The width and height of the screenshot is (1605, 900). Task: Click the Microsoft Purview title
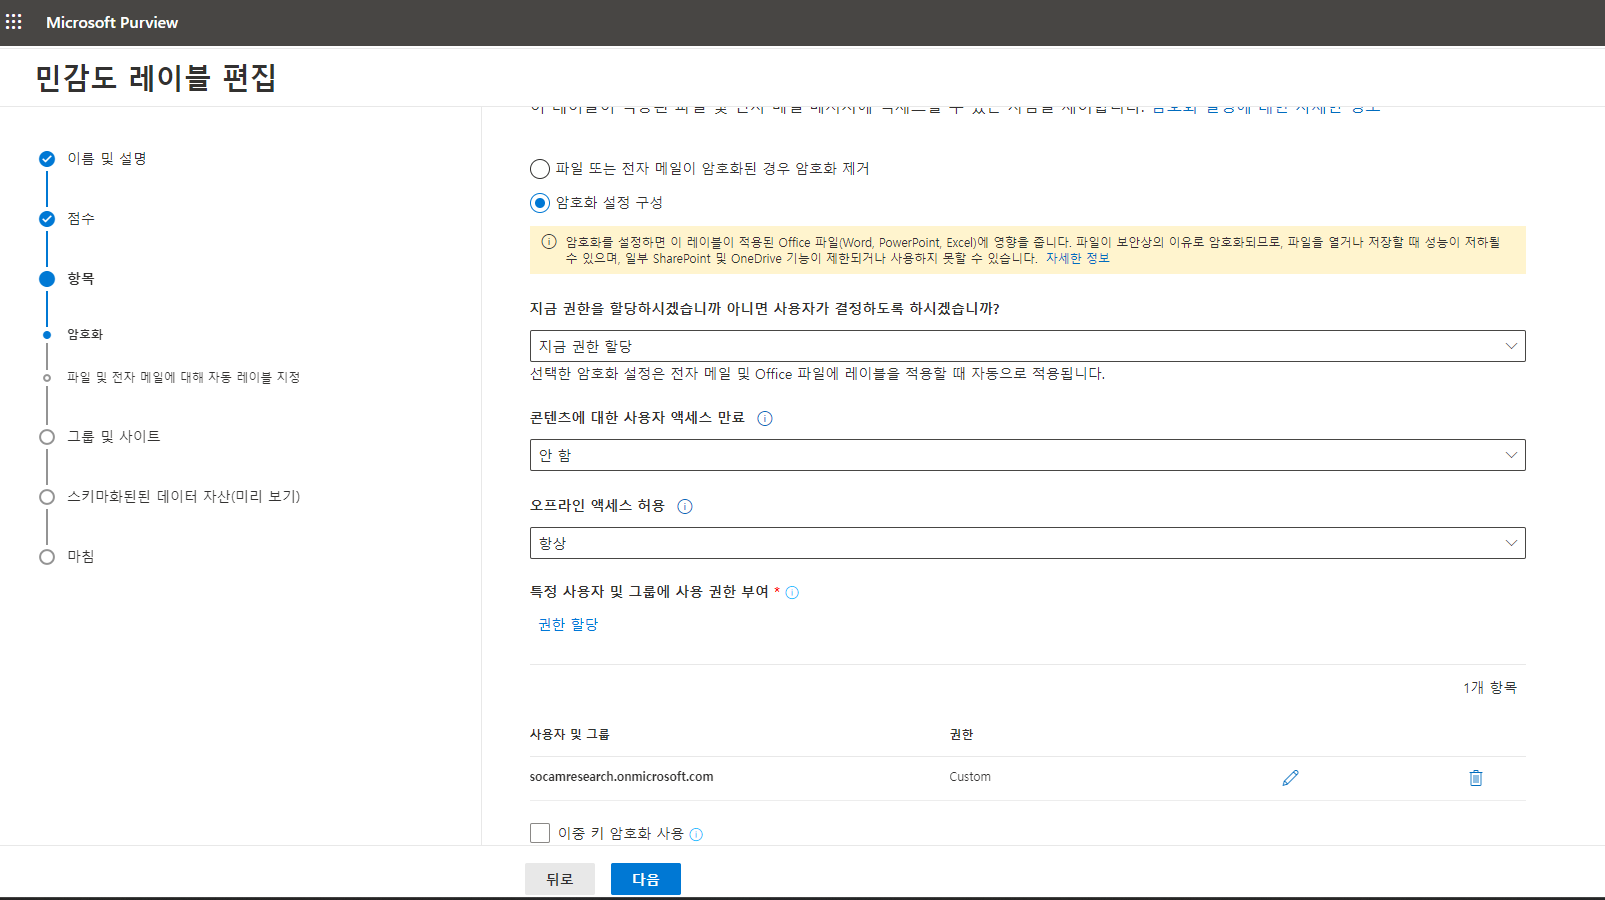(x=112, y=22)
